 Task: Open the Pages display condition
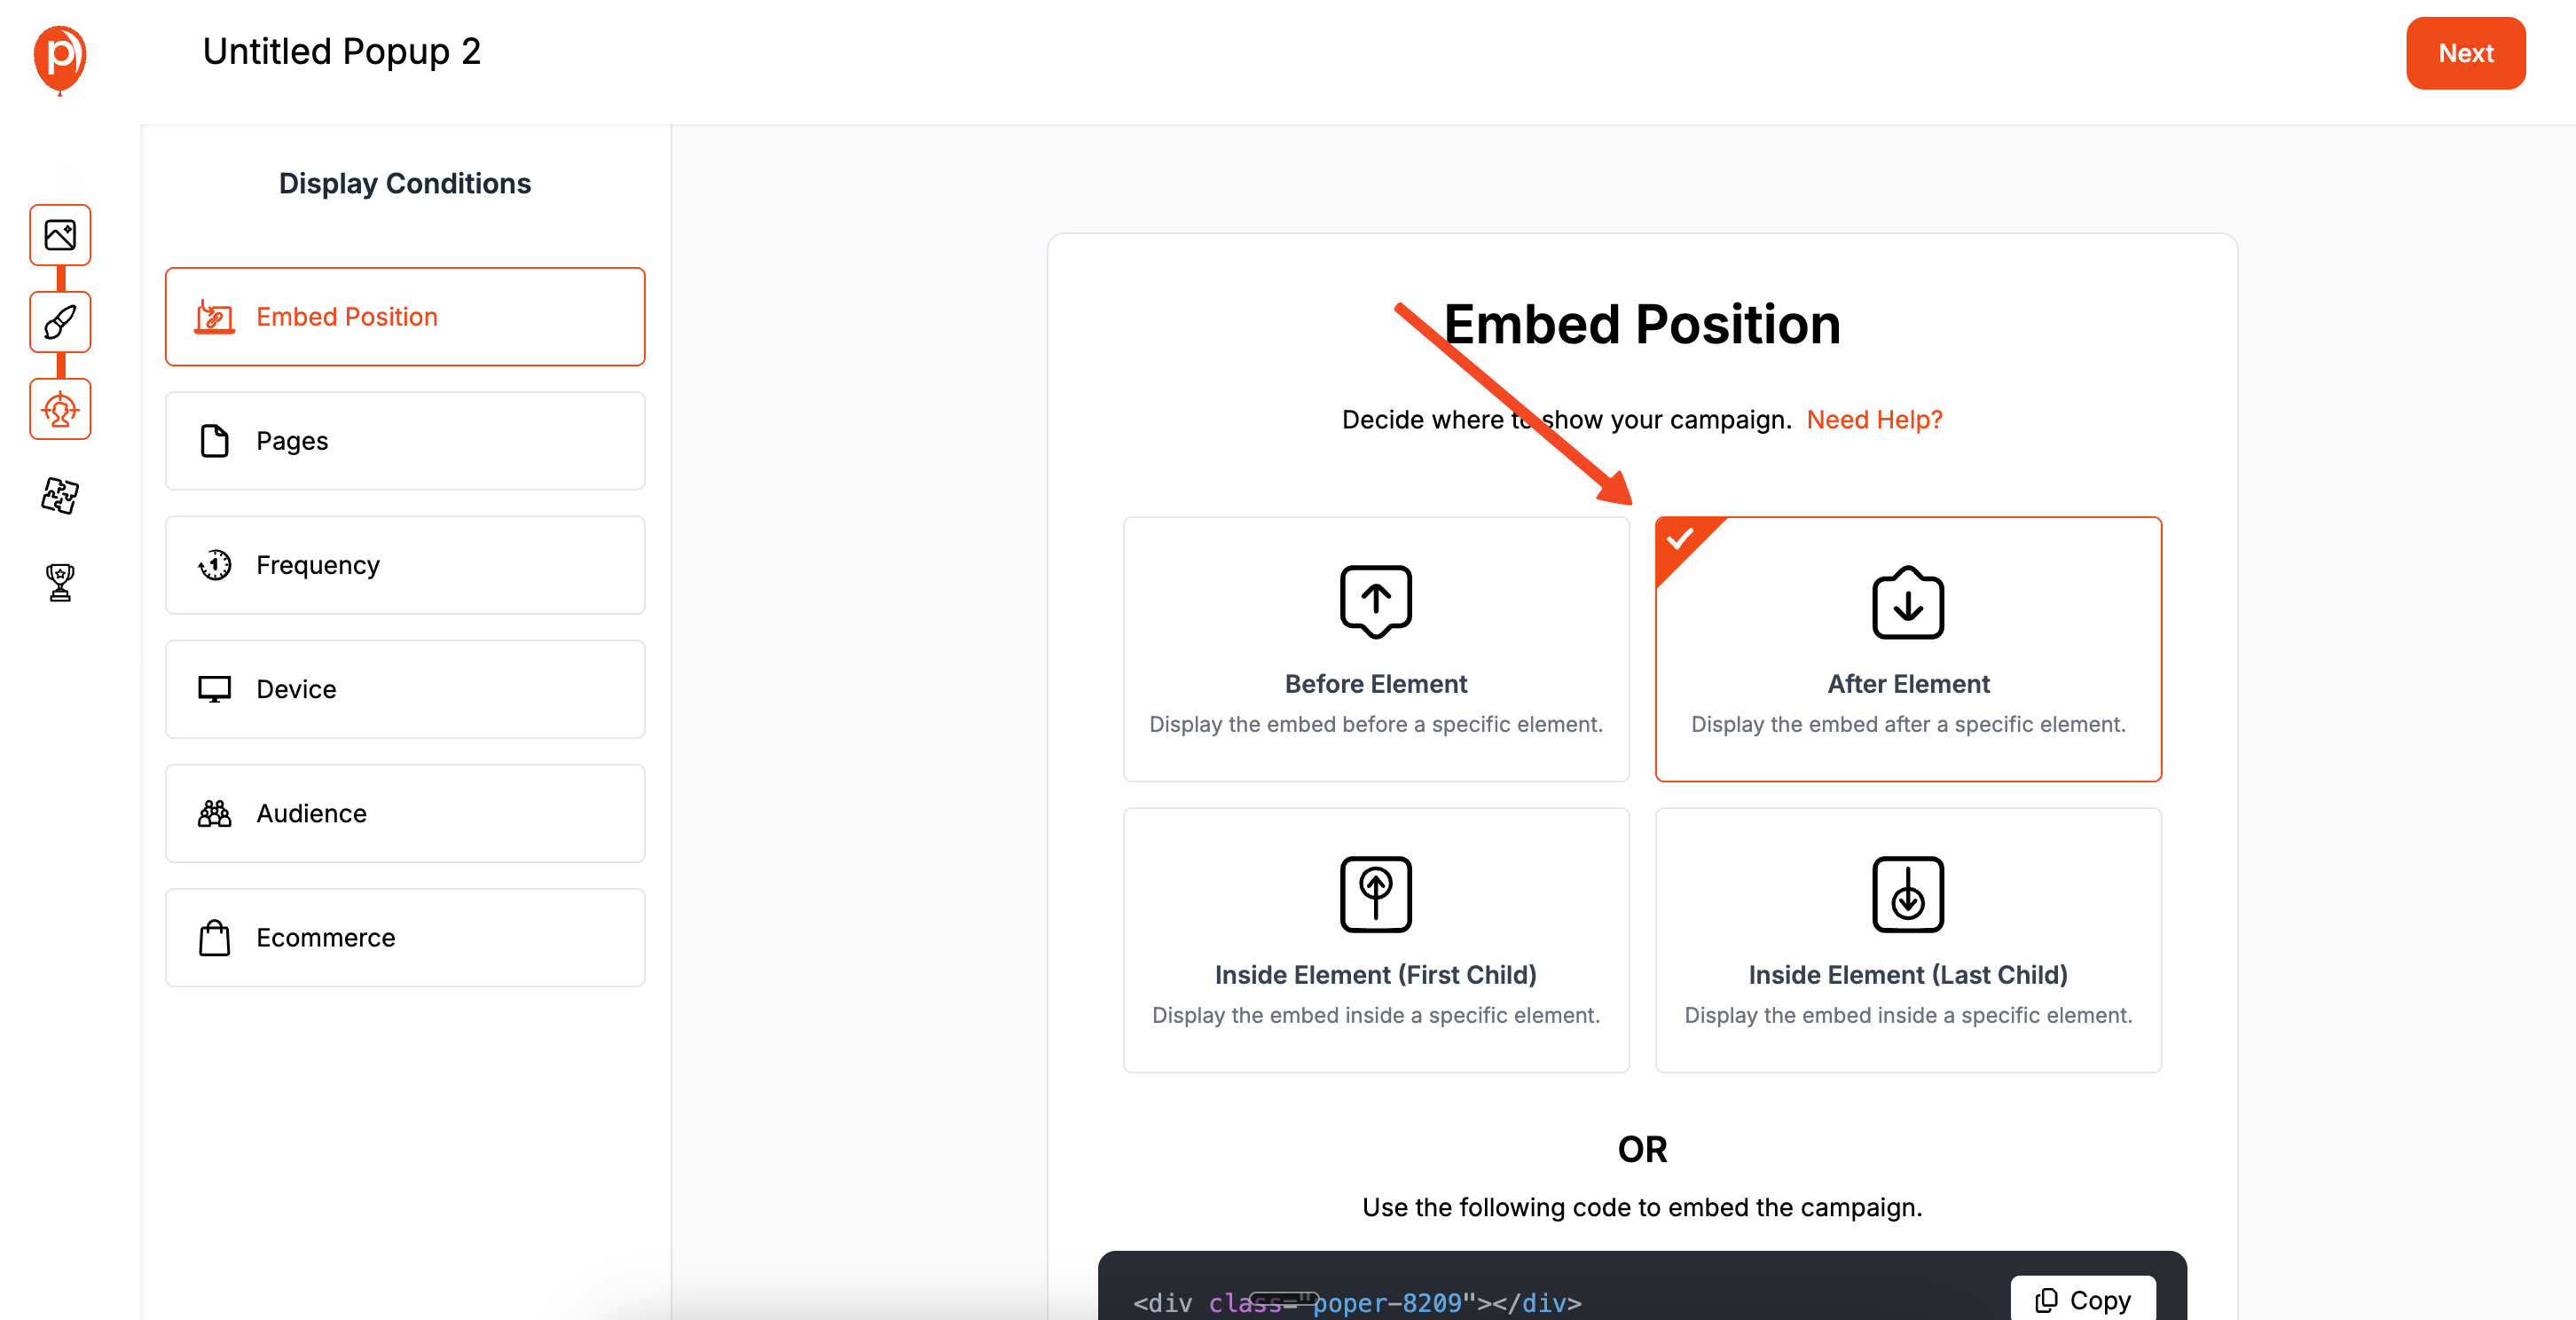click(x=405, y=441)
